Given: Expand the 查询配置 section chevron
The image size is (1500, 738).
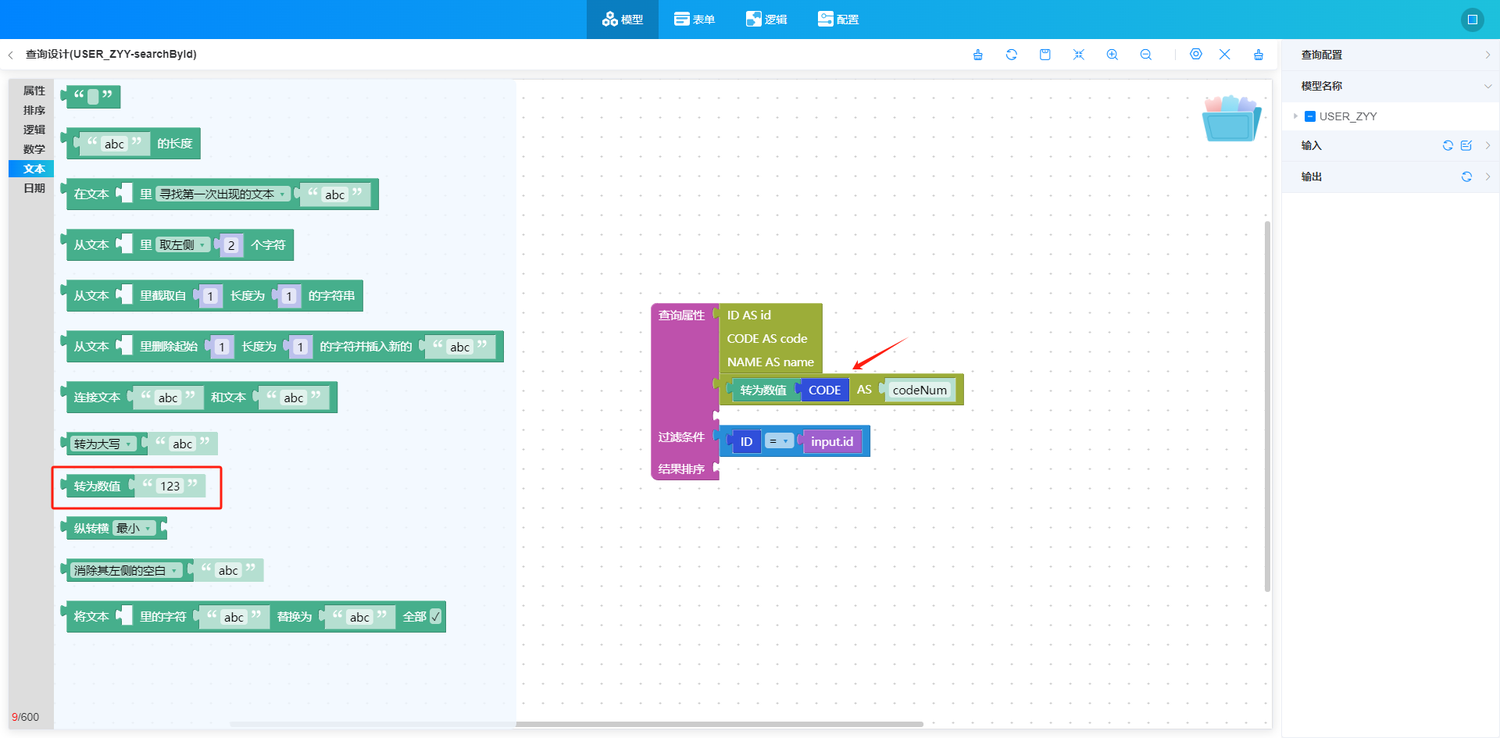Looking at the screenshot, I should (x=1488, y=55).
